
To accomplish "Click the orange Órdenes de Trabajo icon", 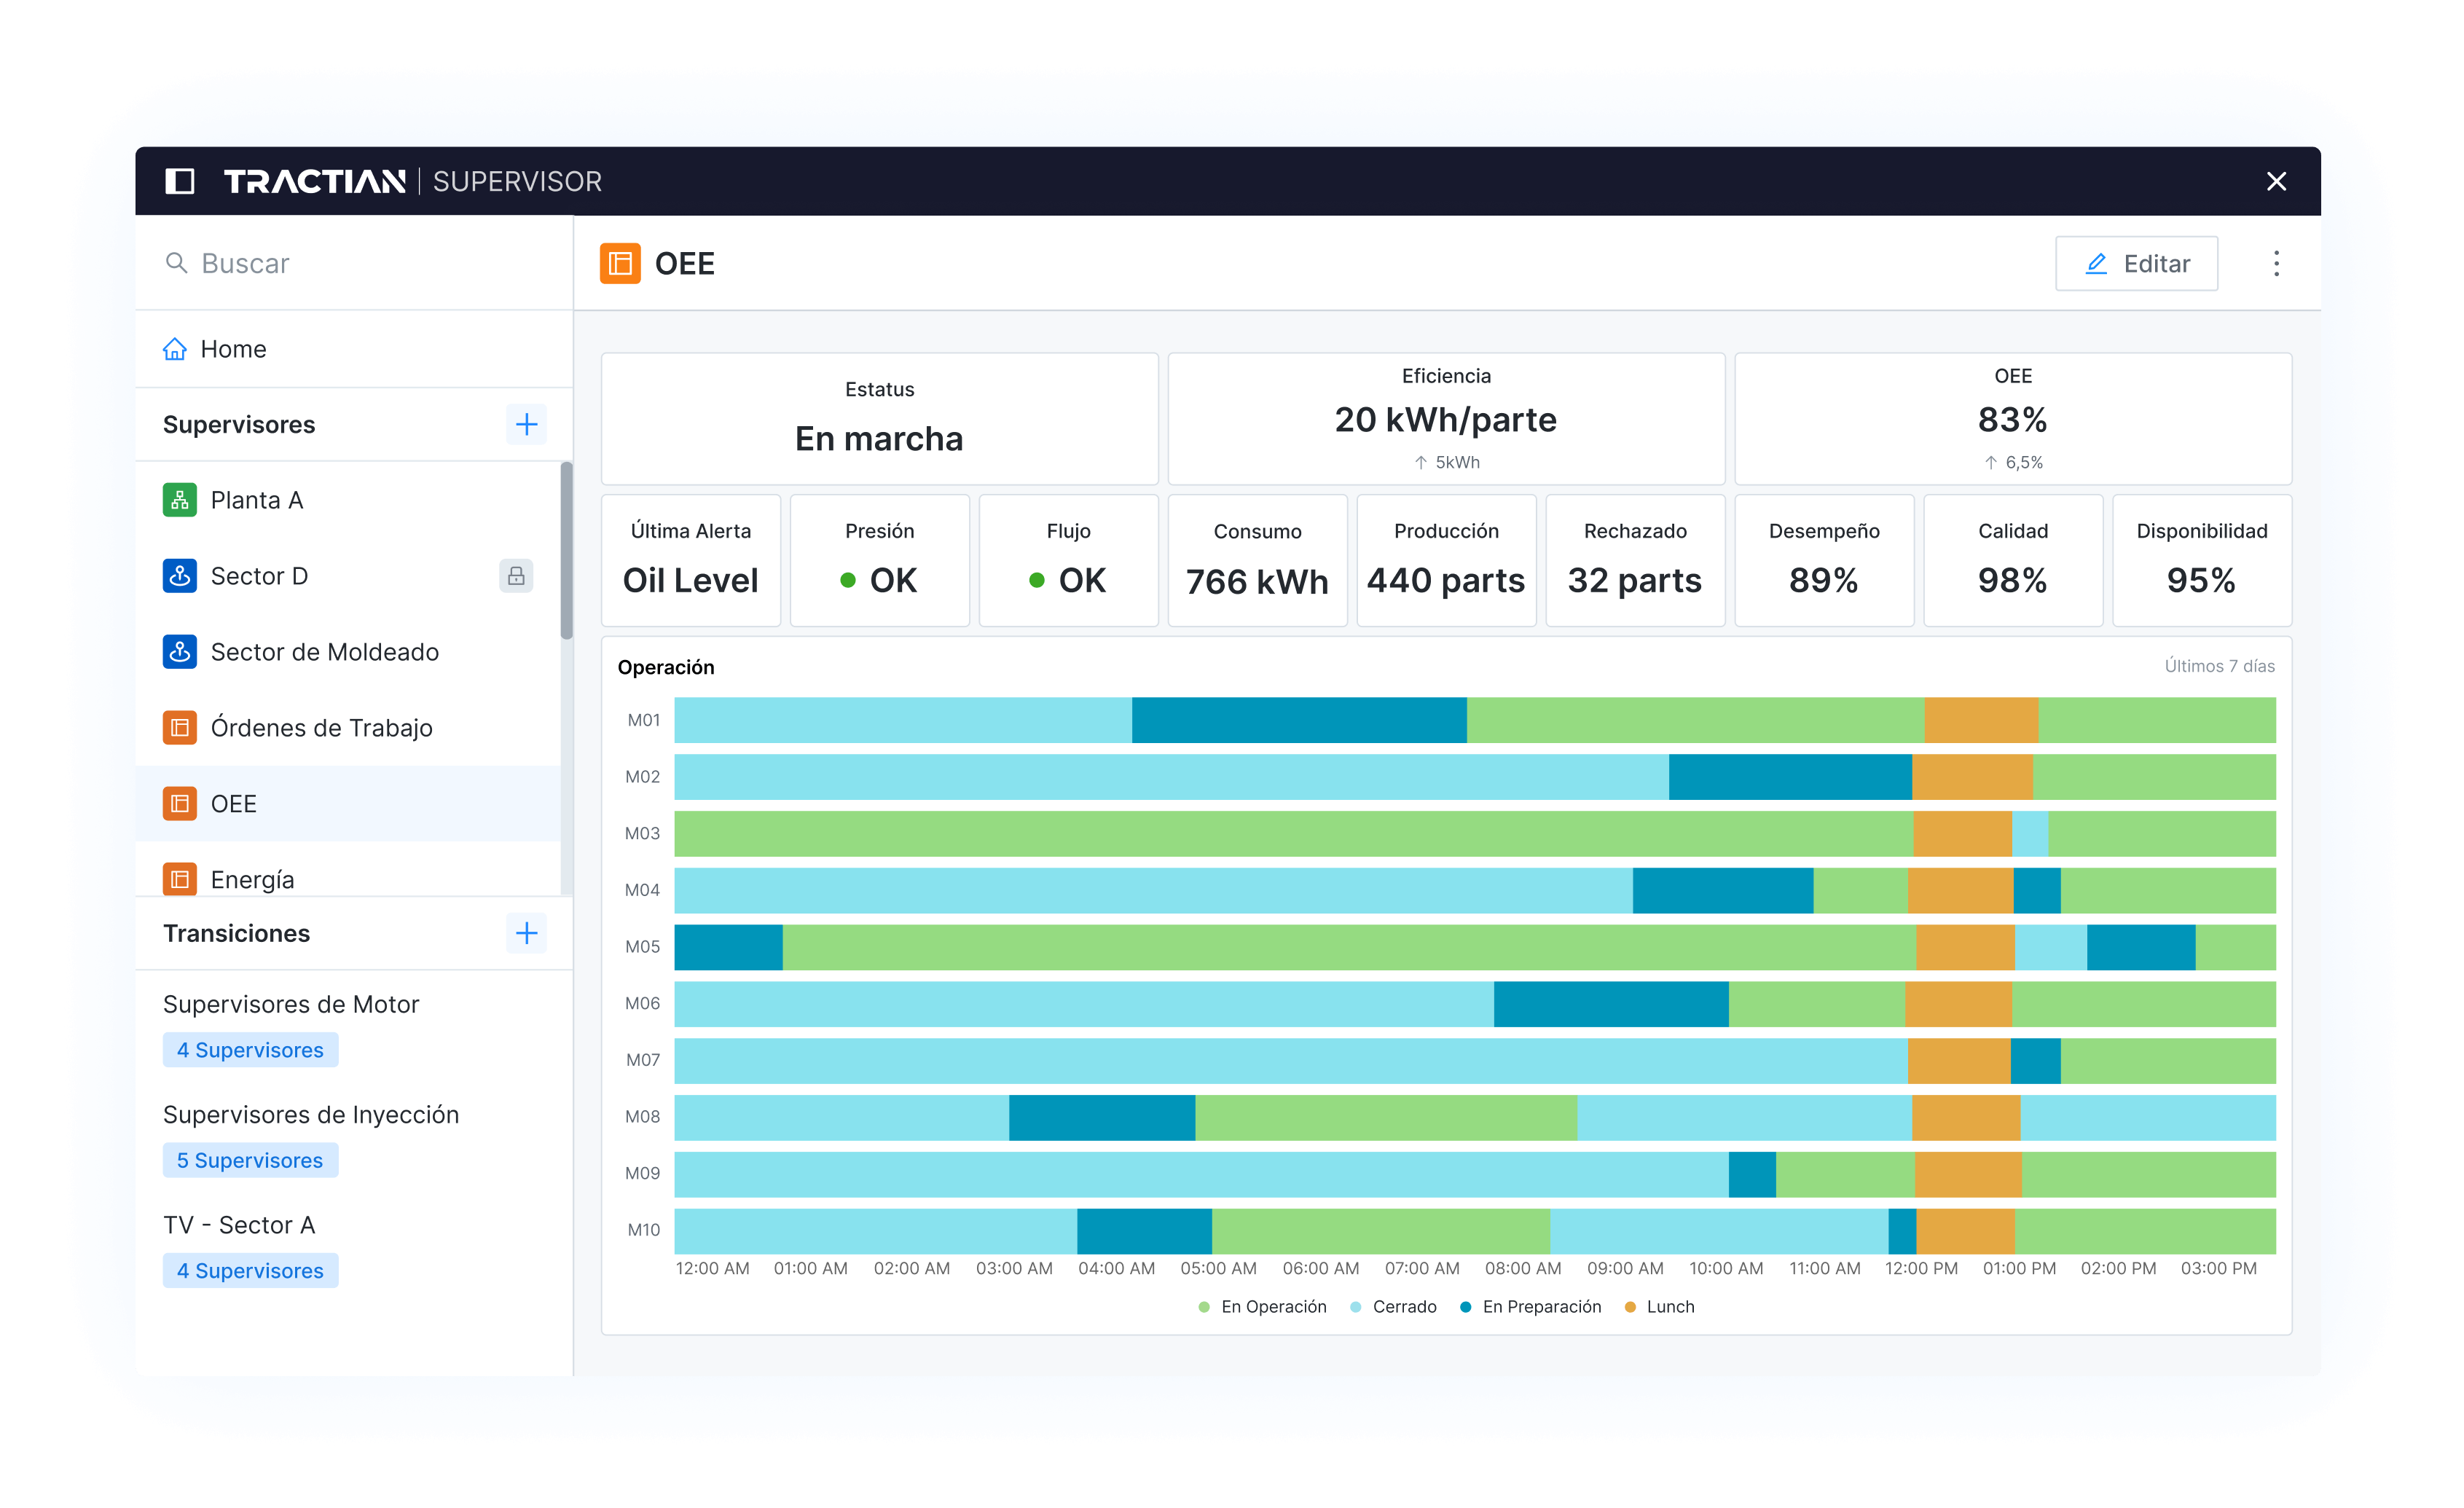I will coord(180,728).
